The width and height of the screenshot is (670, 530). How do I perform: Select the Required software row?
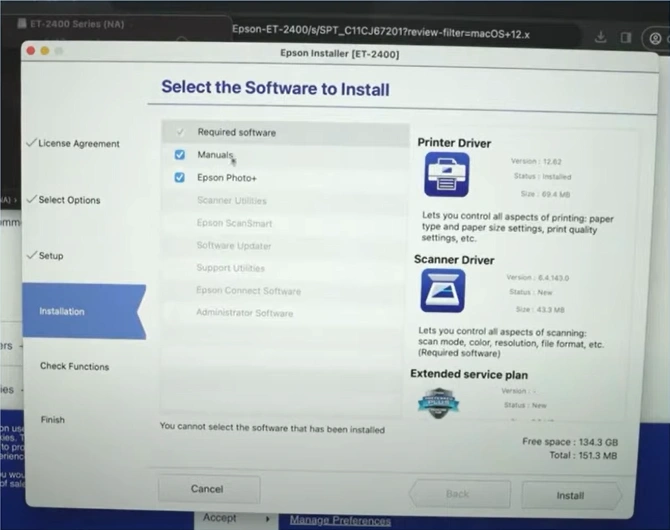pyautogui.click(x=285, y=132)
